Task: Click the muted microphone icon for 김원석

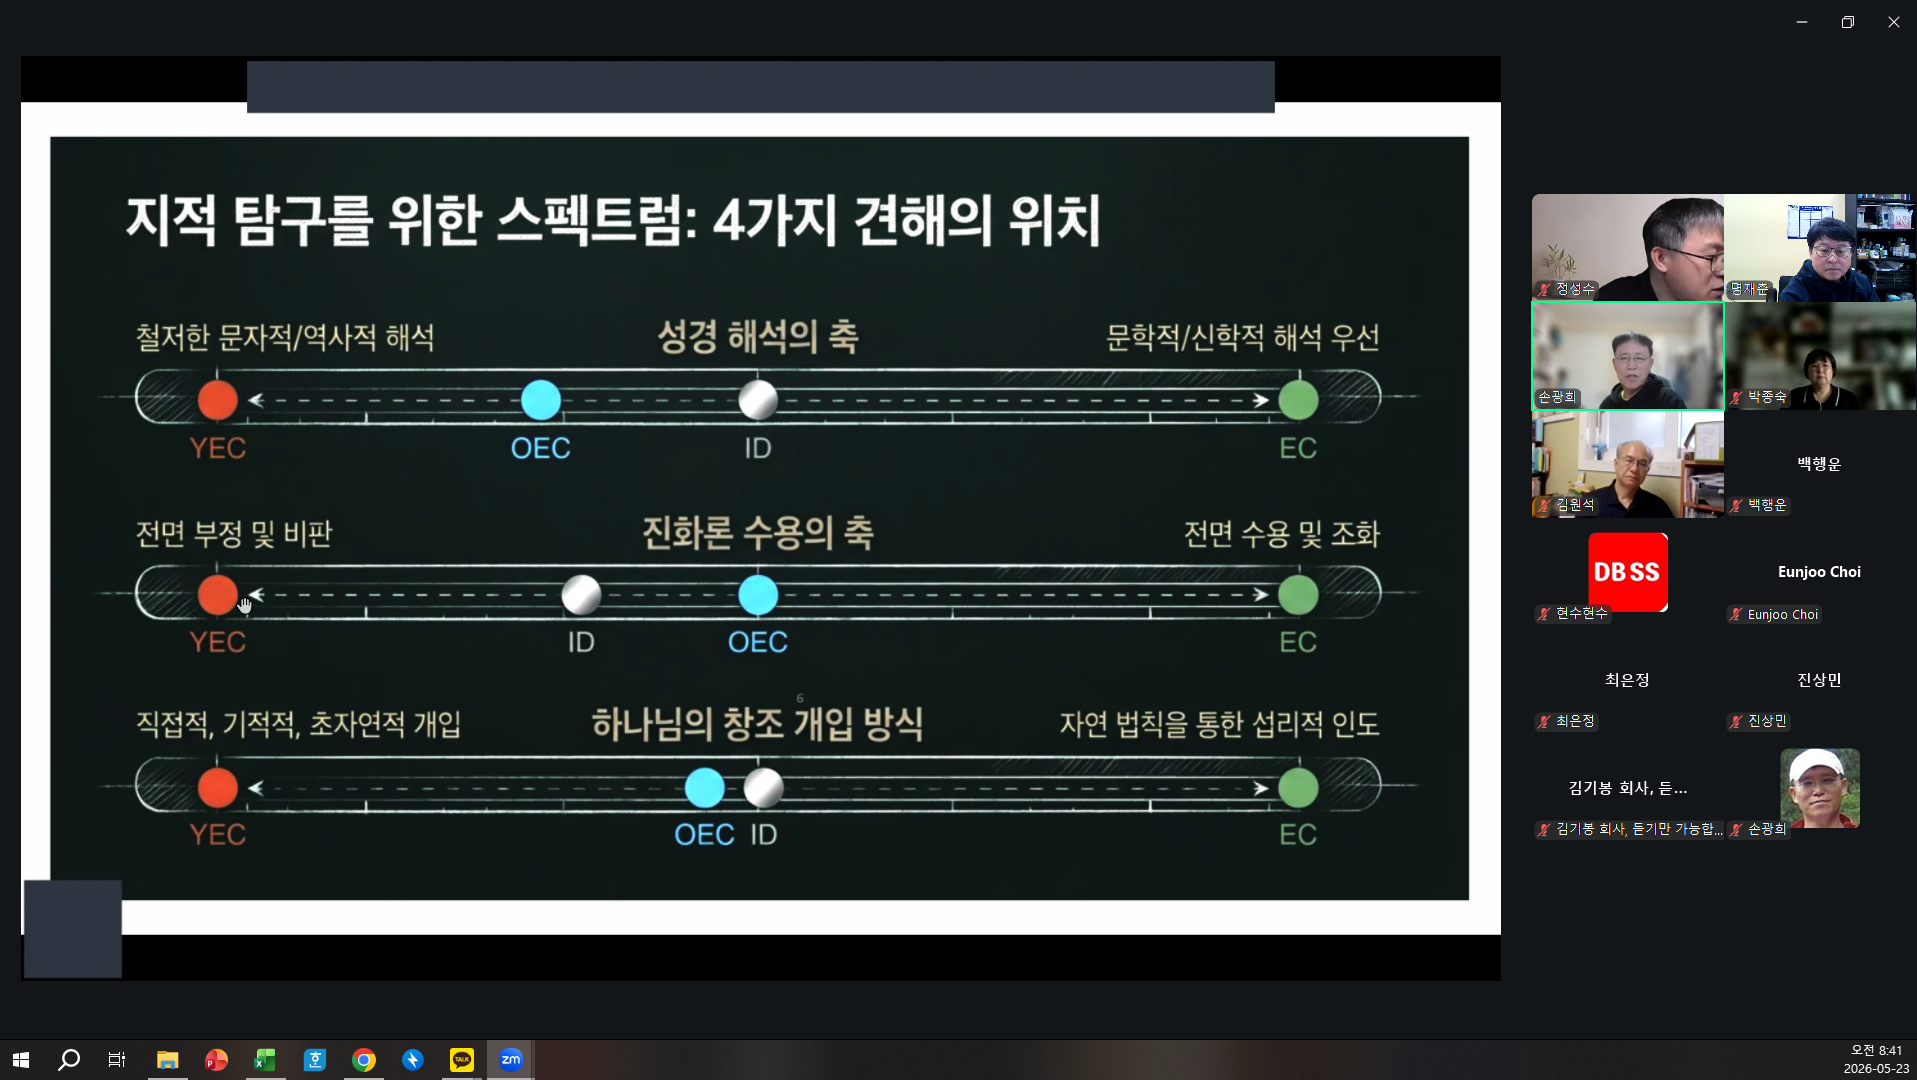Action: coord(1544,505)
